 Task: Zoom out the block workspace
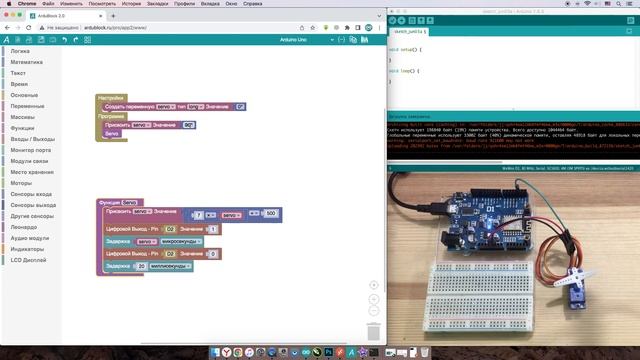373,311
